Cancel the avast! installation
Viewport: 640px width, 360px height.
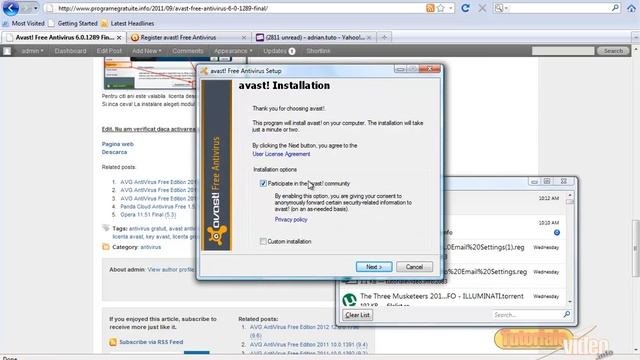[414, 267]
